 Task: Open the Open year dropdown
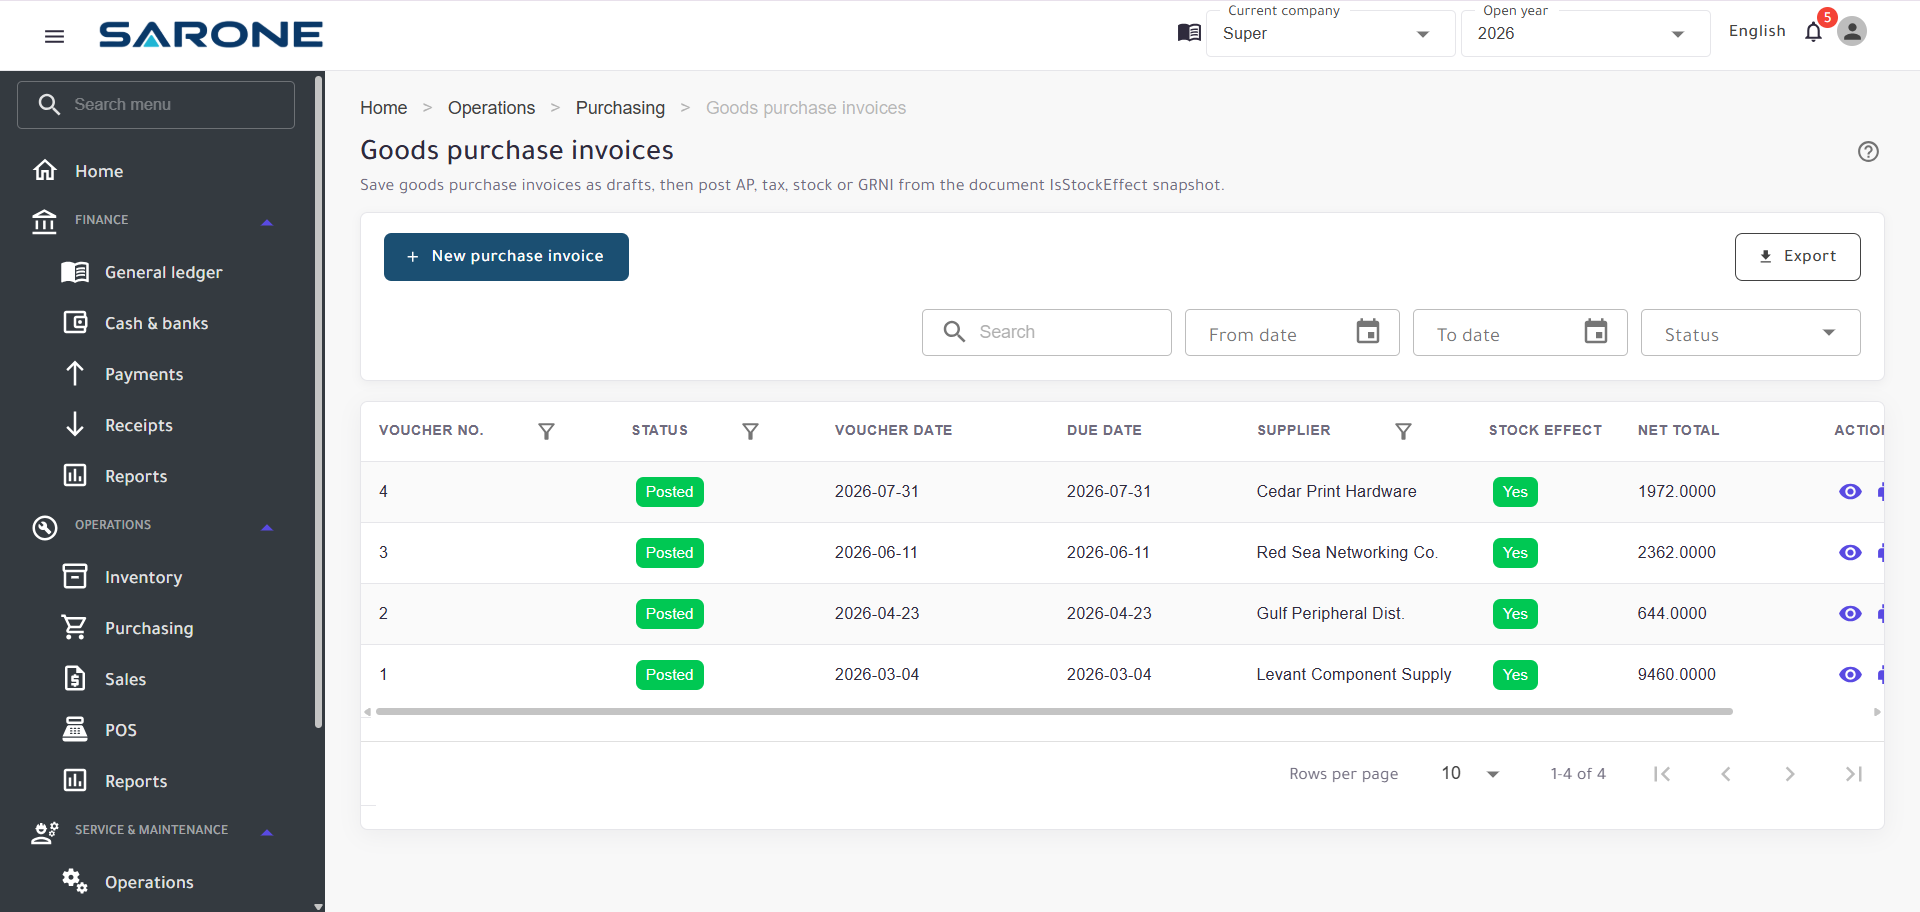pos(1585,34)
